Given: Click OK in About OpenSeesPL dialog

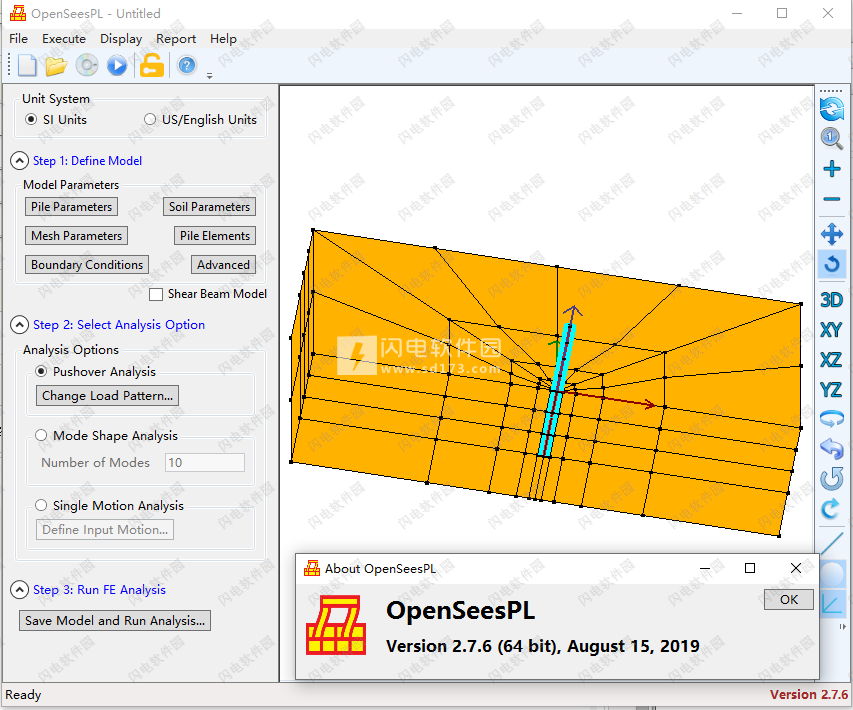Looking at the screenshot, I should tap(789, 600).
